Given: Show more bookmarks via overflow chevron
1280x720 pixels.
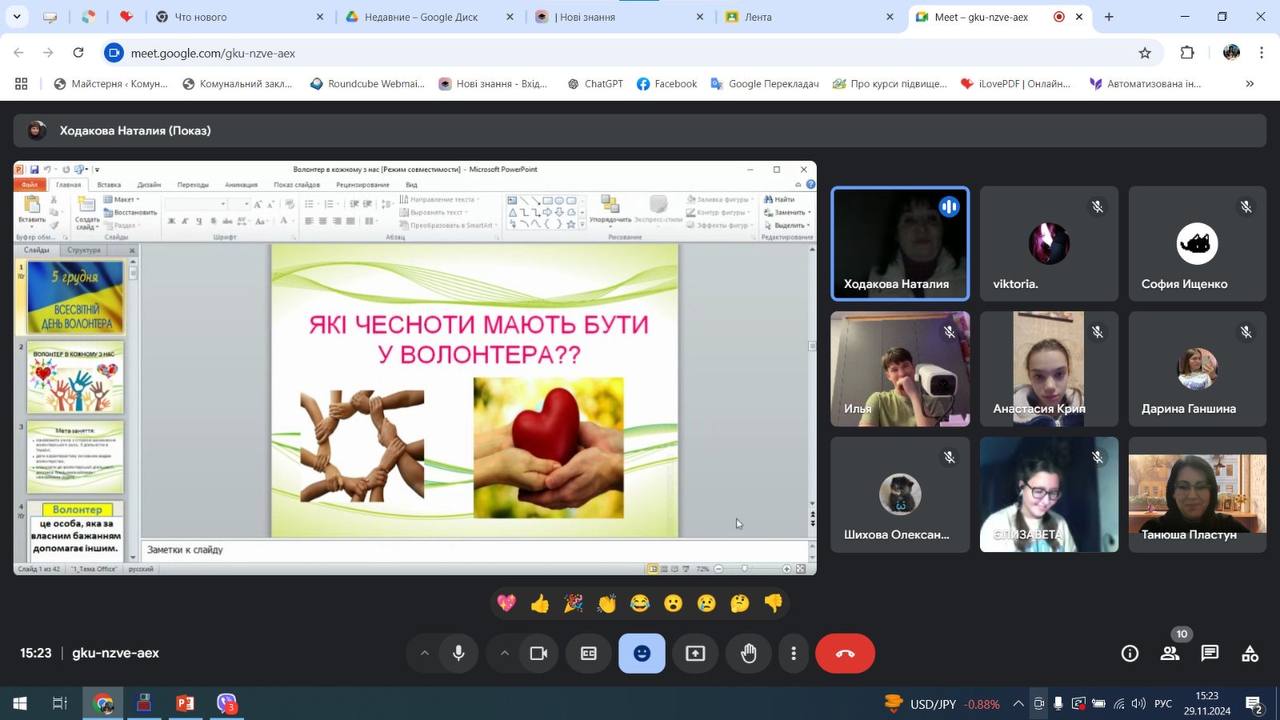Looking at the screenshot, I should click(x=1249, y=84).
